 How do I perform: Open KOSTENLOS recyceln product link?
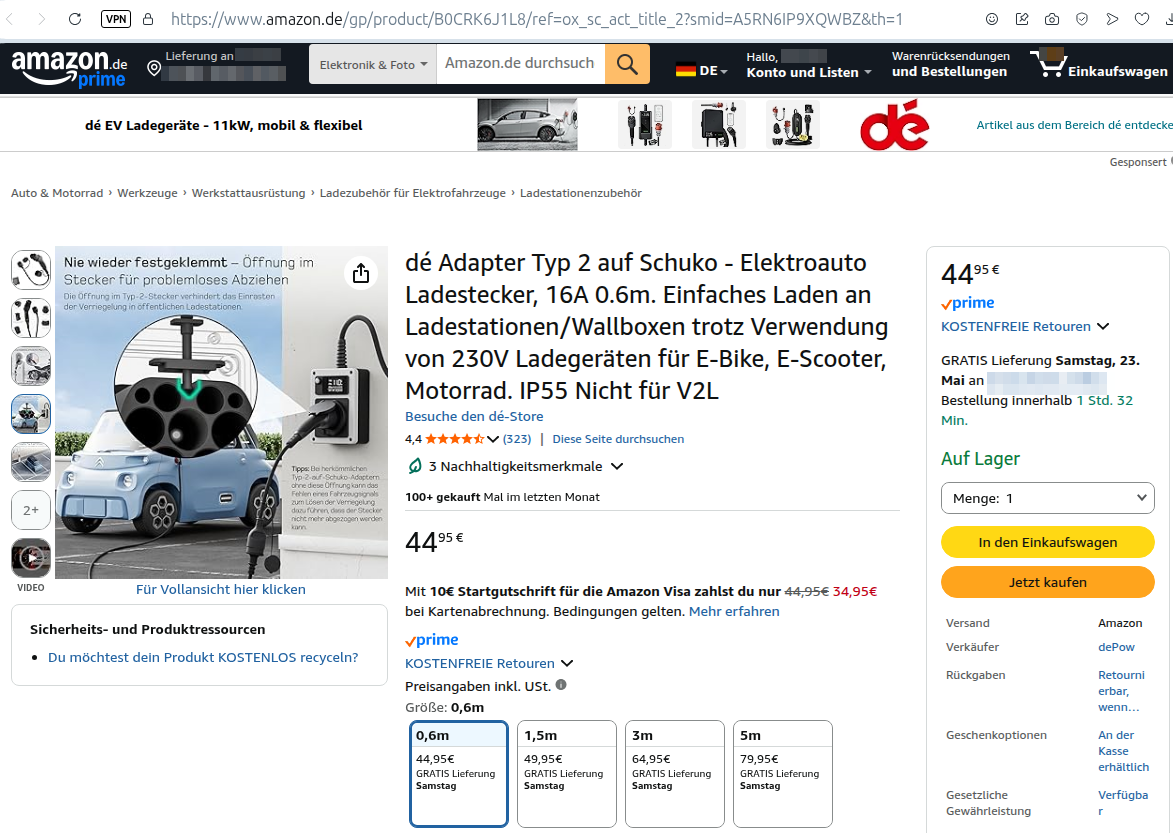coord(203,657)
